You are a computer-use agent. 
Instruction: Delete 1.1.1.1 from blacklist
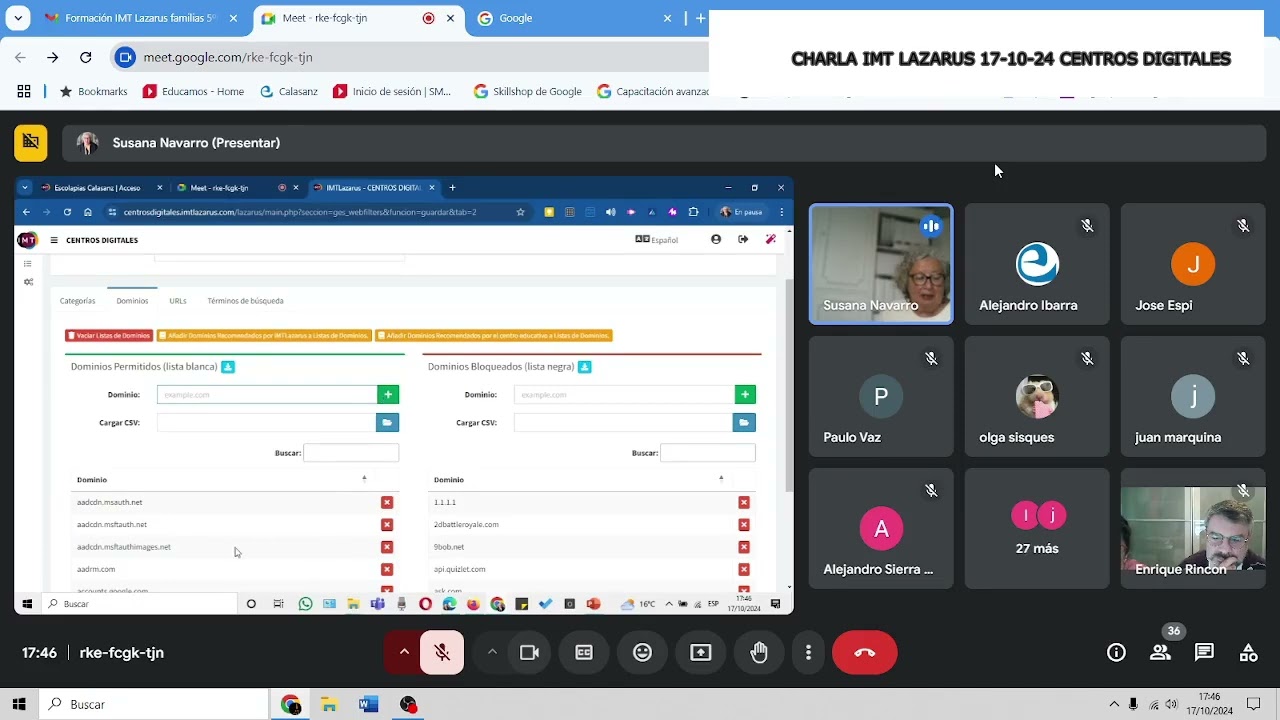pos(744,503)
